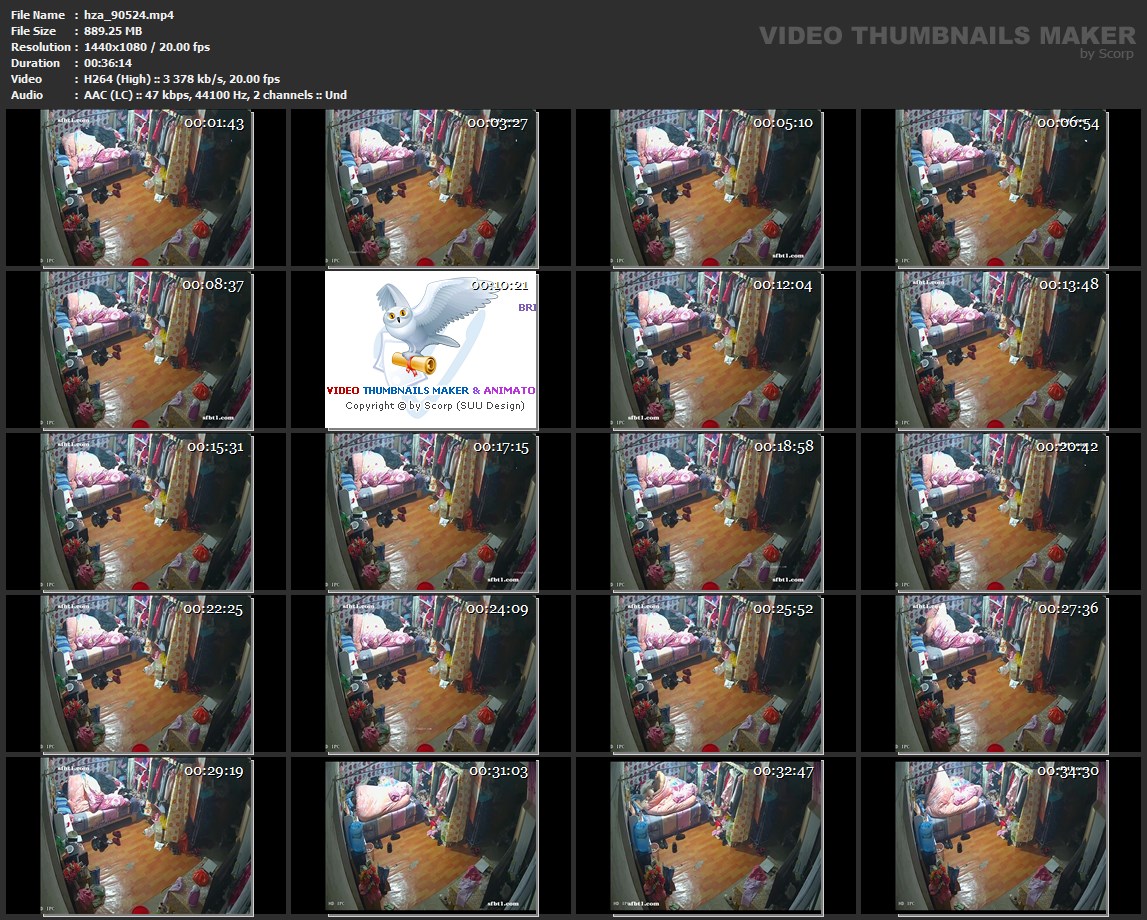The width and height of the screenshot is (1147, 920).
Task: Open the 00:29:19 thumbnail
Action: pos(146,836)
